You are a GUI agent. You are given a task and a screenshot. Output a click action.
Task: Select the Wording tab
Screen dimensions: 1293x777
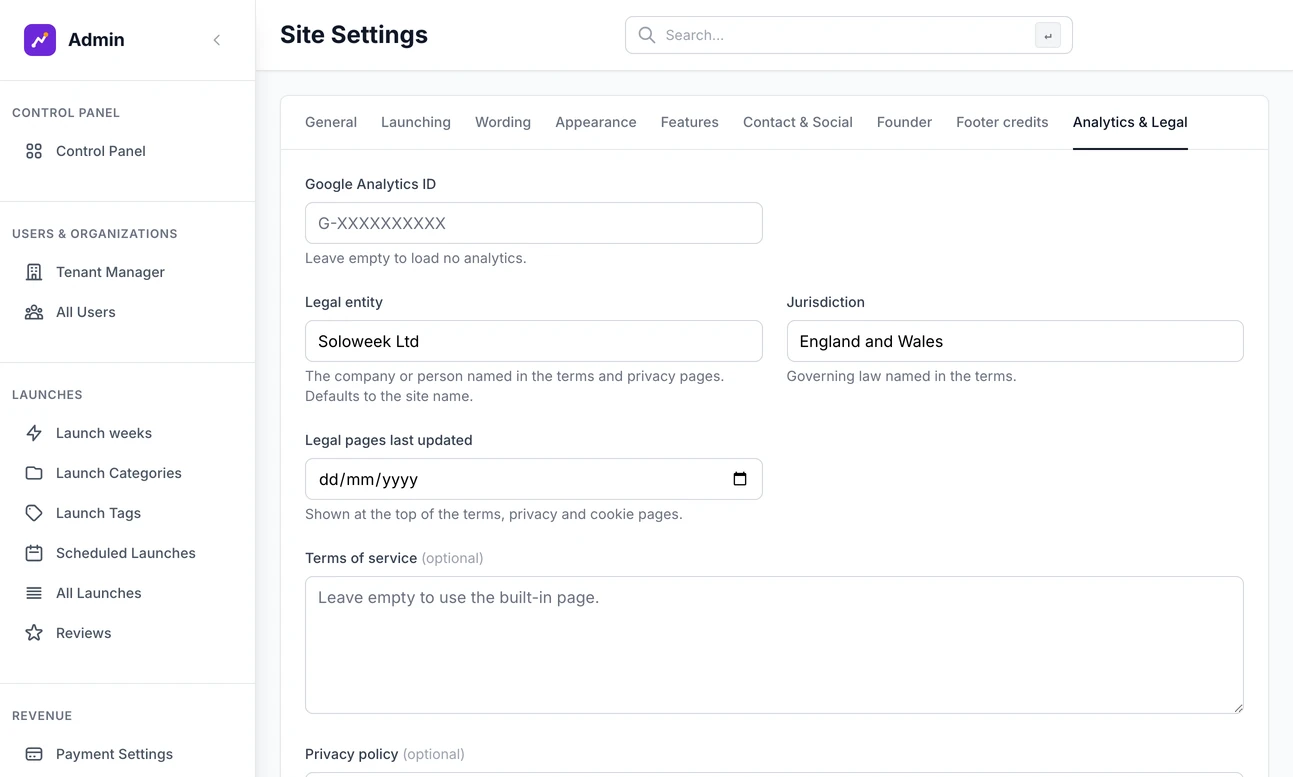pos(503,122)
